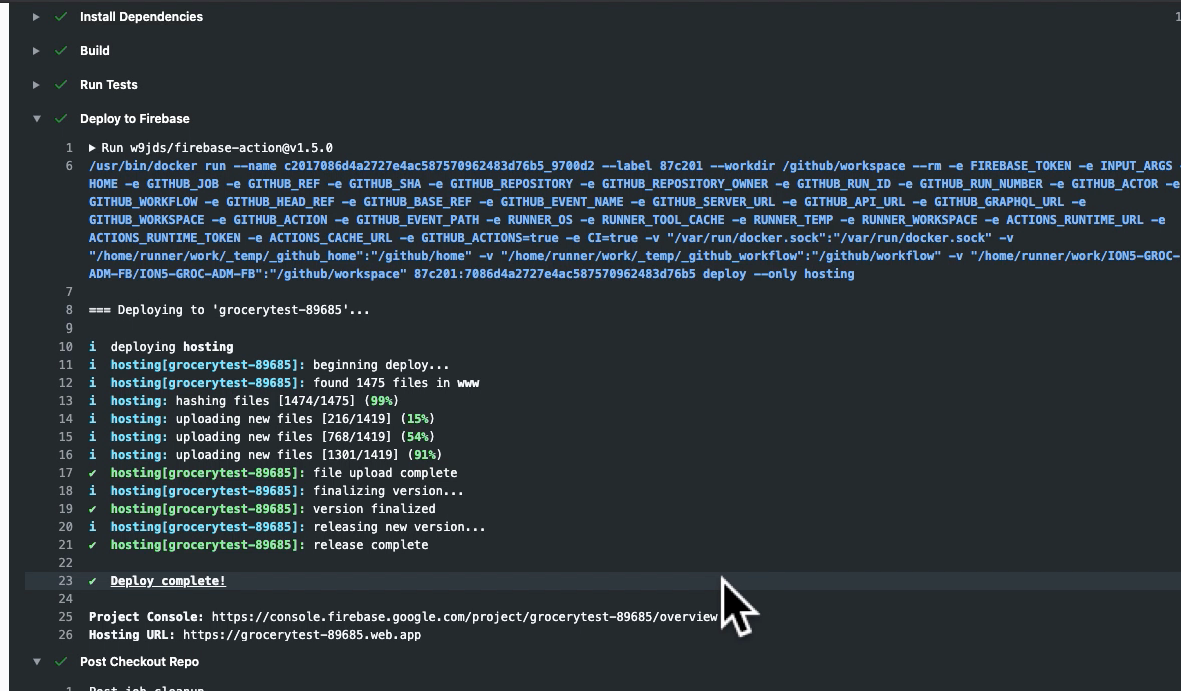Click the 'Deploy complete!' log text
Screen dimensions: 1181x691
pyautogui.click(x=168, y=581)
